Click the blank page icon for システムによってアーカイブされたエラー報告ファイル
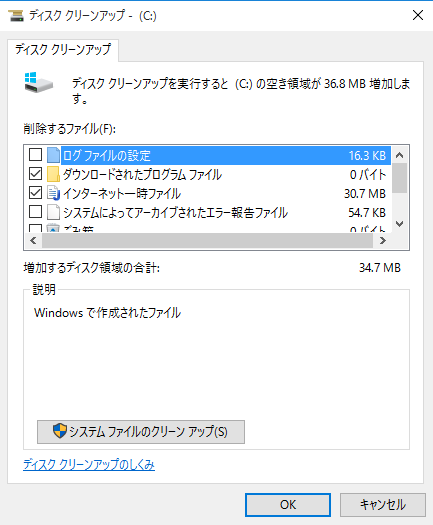Screen dimensions: 433x525 53,213
